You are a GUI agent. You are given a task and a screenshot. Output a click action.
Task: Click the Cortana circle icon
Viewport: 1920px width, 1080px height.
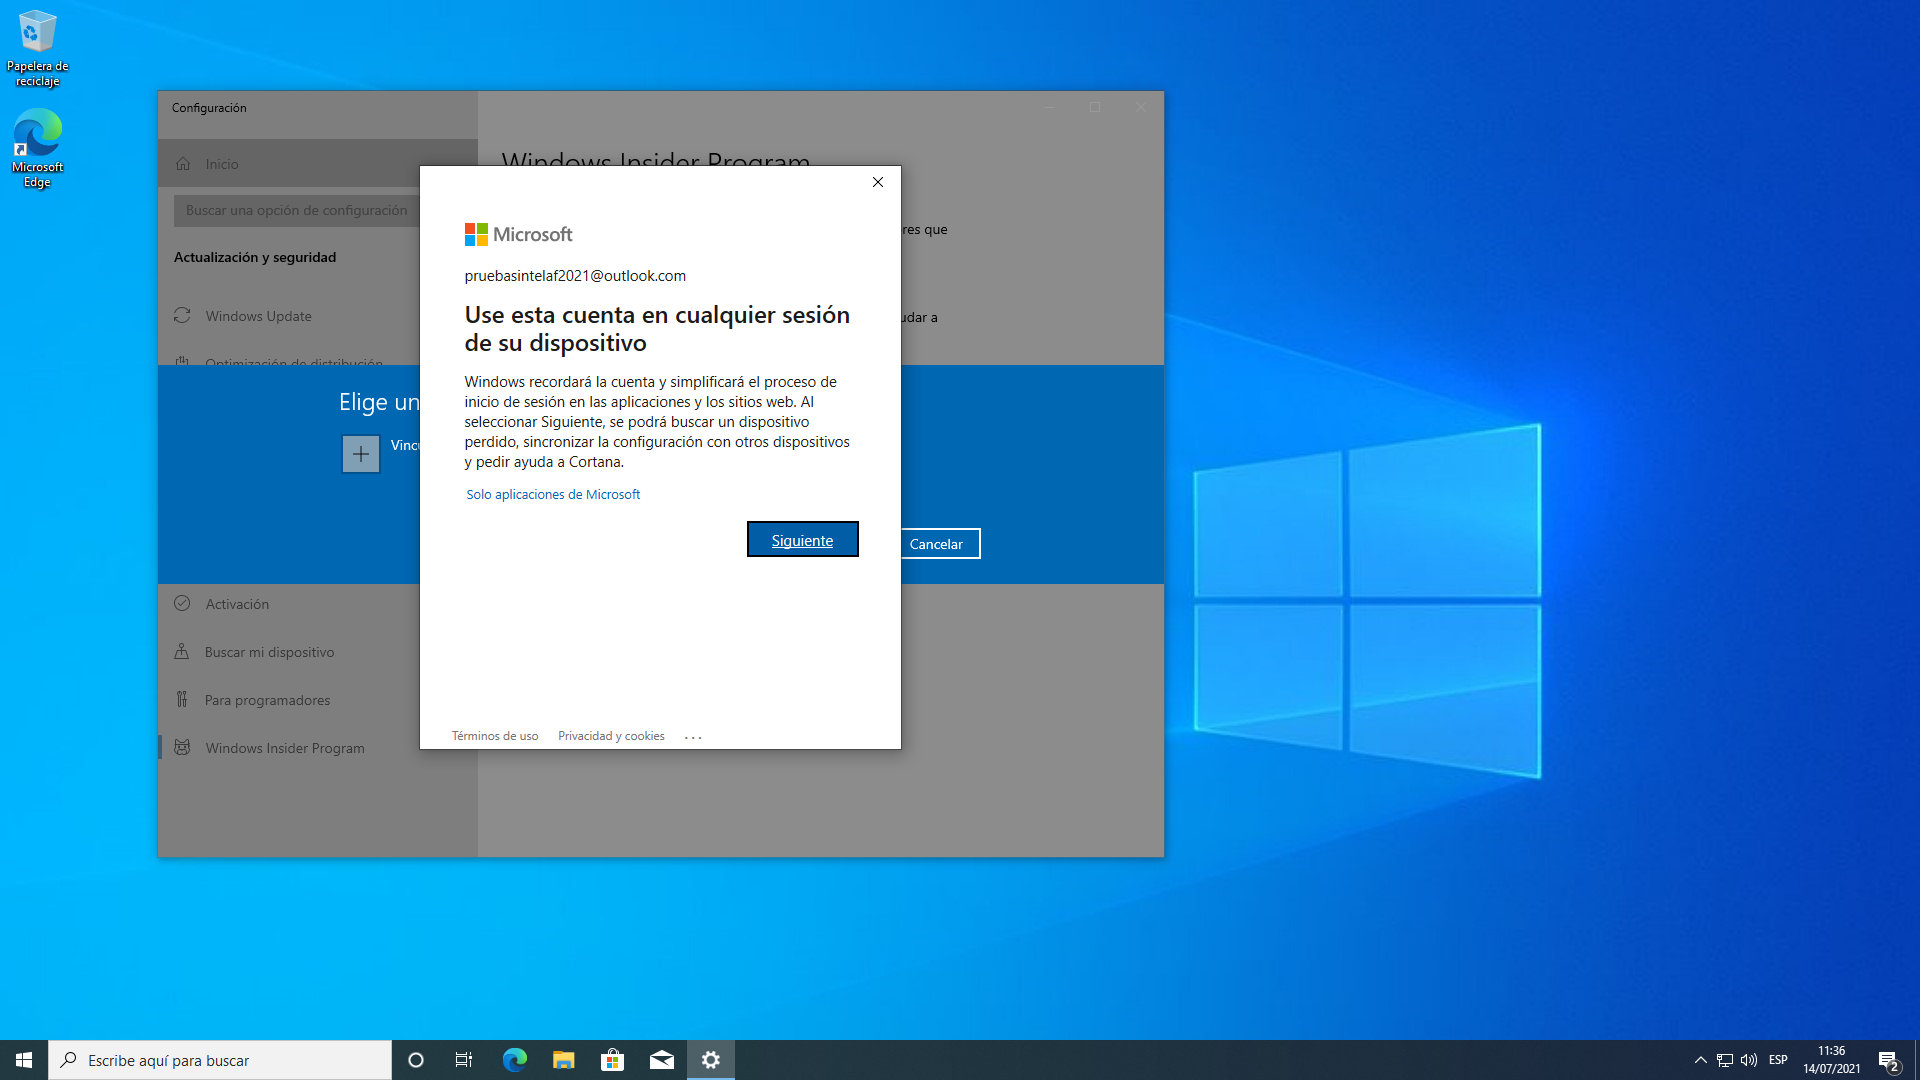(x=416, y=1060)
